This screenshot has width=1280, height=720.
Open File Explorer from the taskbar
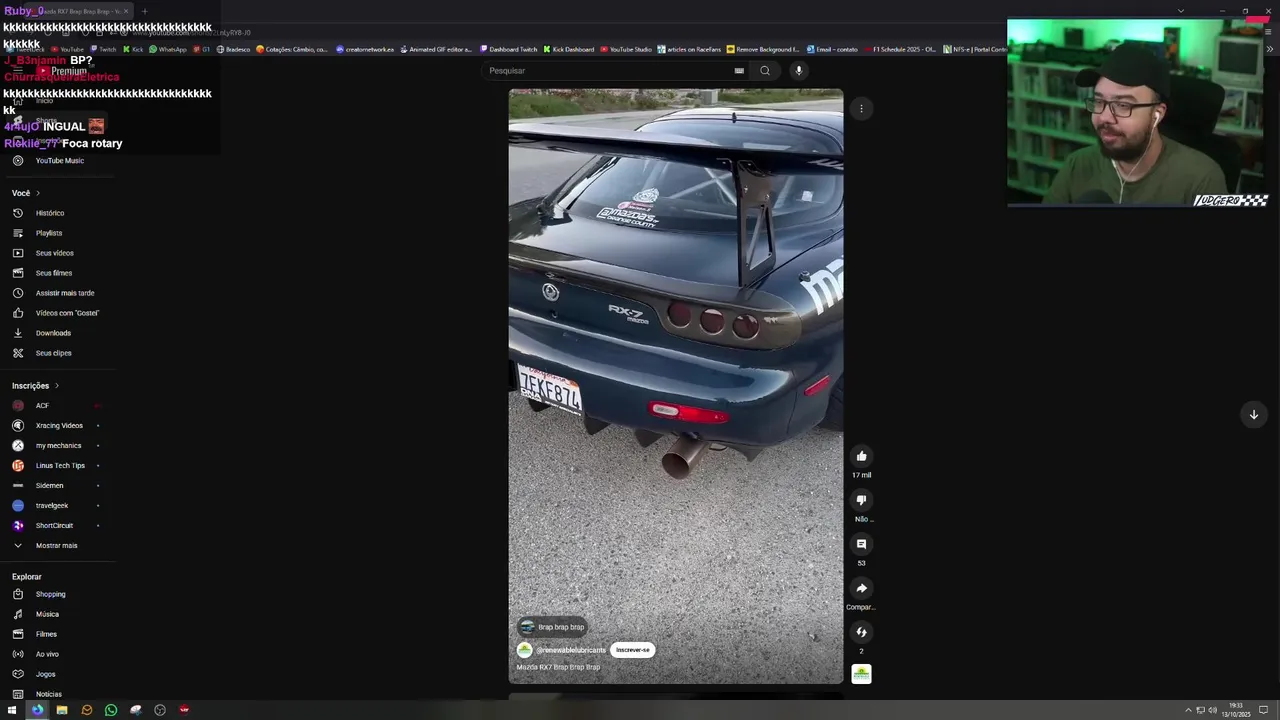62,710
